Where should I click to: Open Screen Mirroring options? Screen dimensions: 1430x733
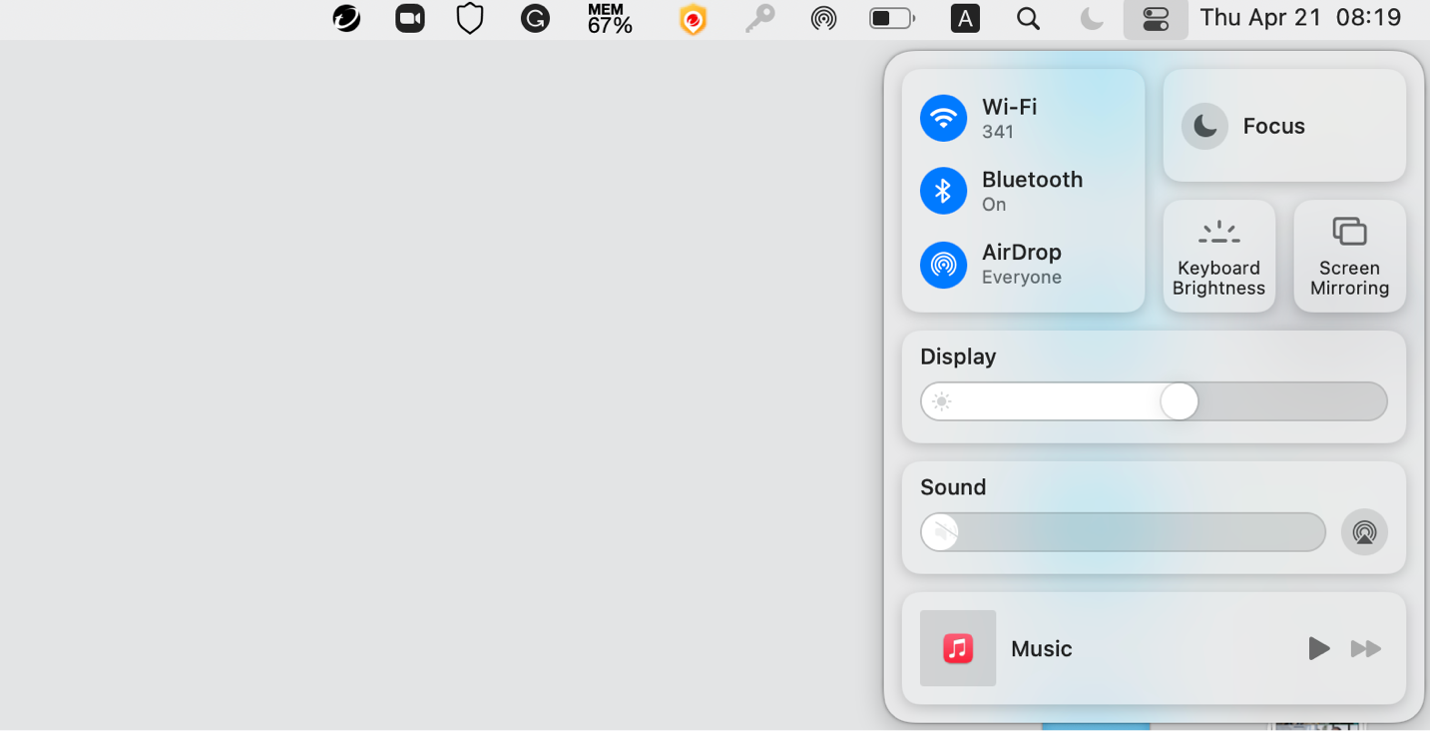[x=1349, y=256]
